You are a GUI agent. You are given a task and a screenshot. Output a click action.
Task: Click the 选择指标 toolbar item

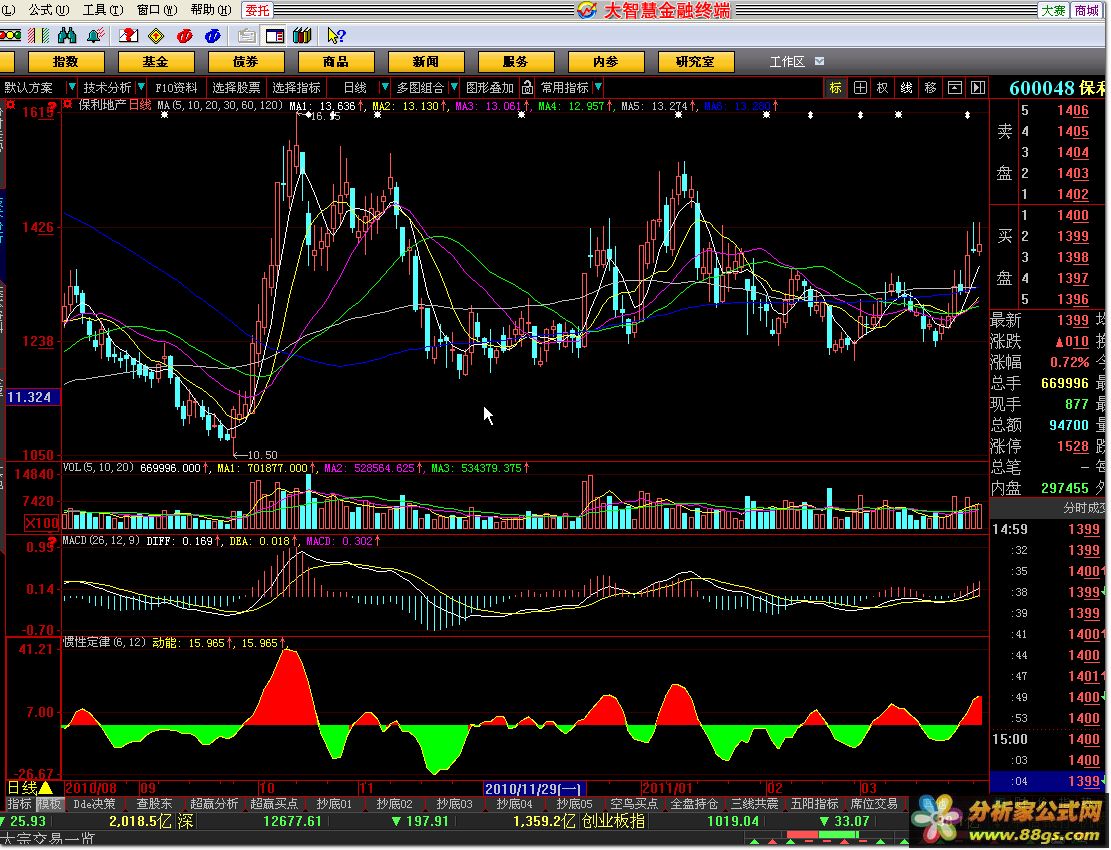(x=296, y=88)
